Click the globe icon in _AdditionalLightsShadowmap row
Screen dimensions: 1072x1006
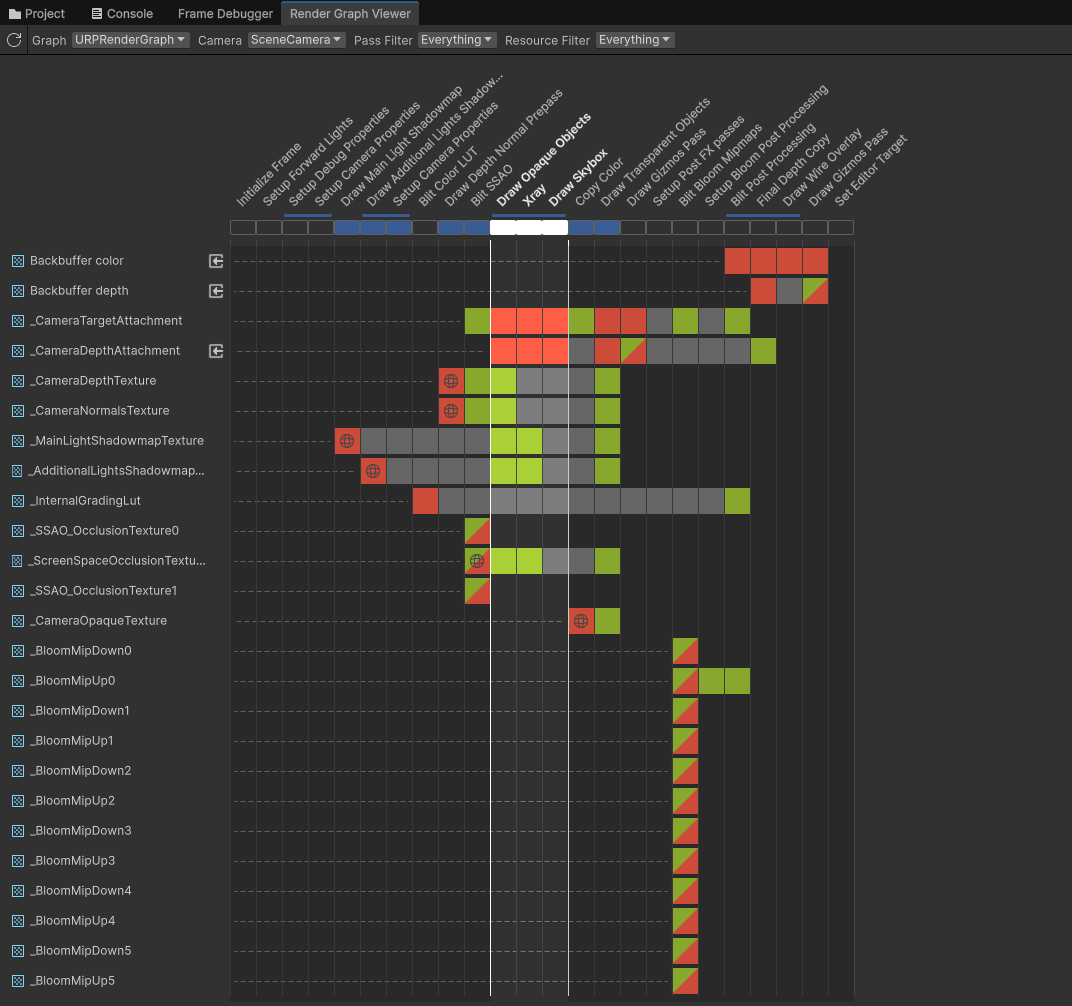tap(373, 471)
